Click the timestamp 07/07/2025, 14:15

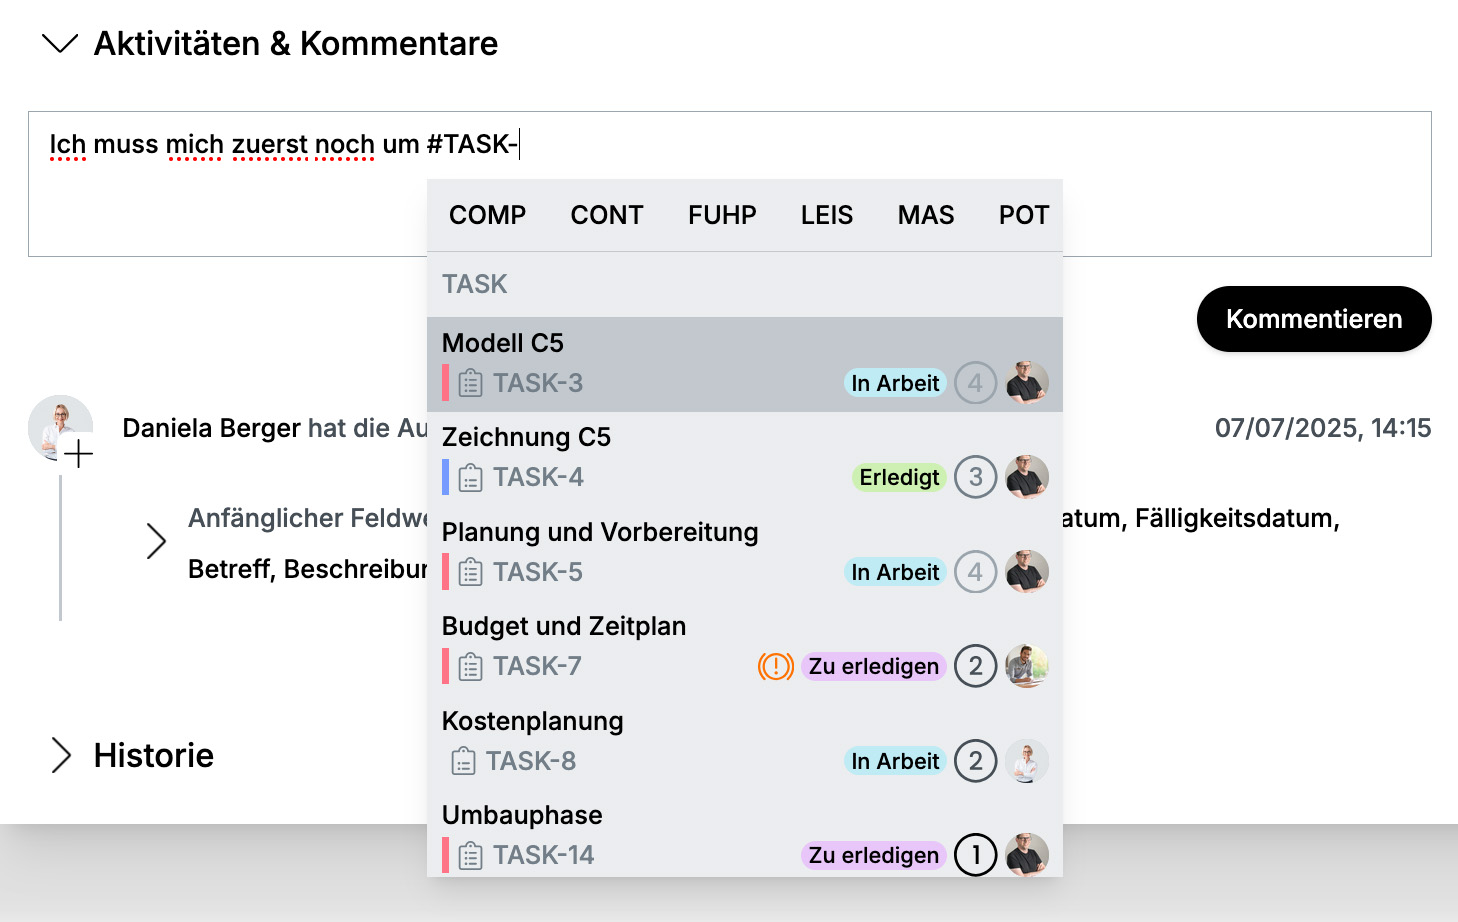pyautogui.click(x=1323, y=428)
